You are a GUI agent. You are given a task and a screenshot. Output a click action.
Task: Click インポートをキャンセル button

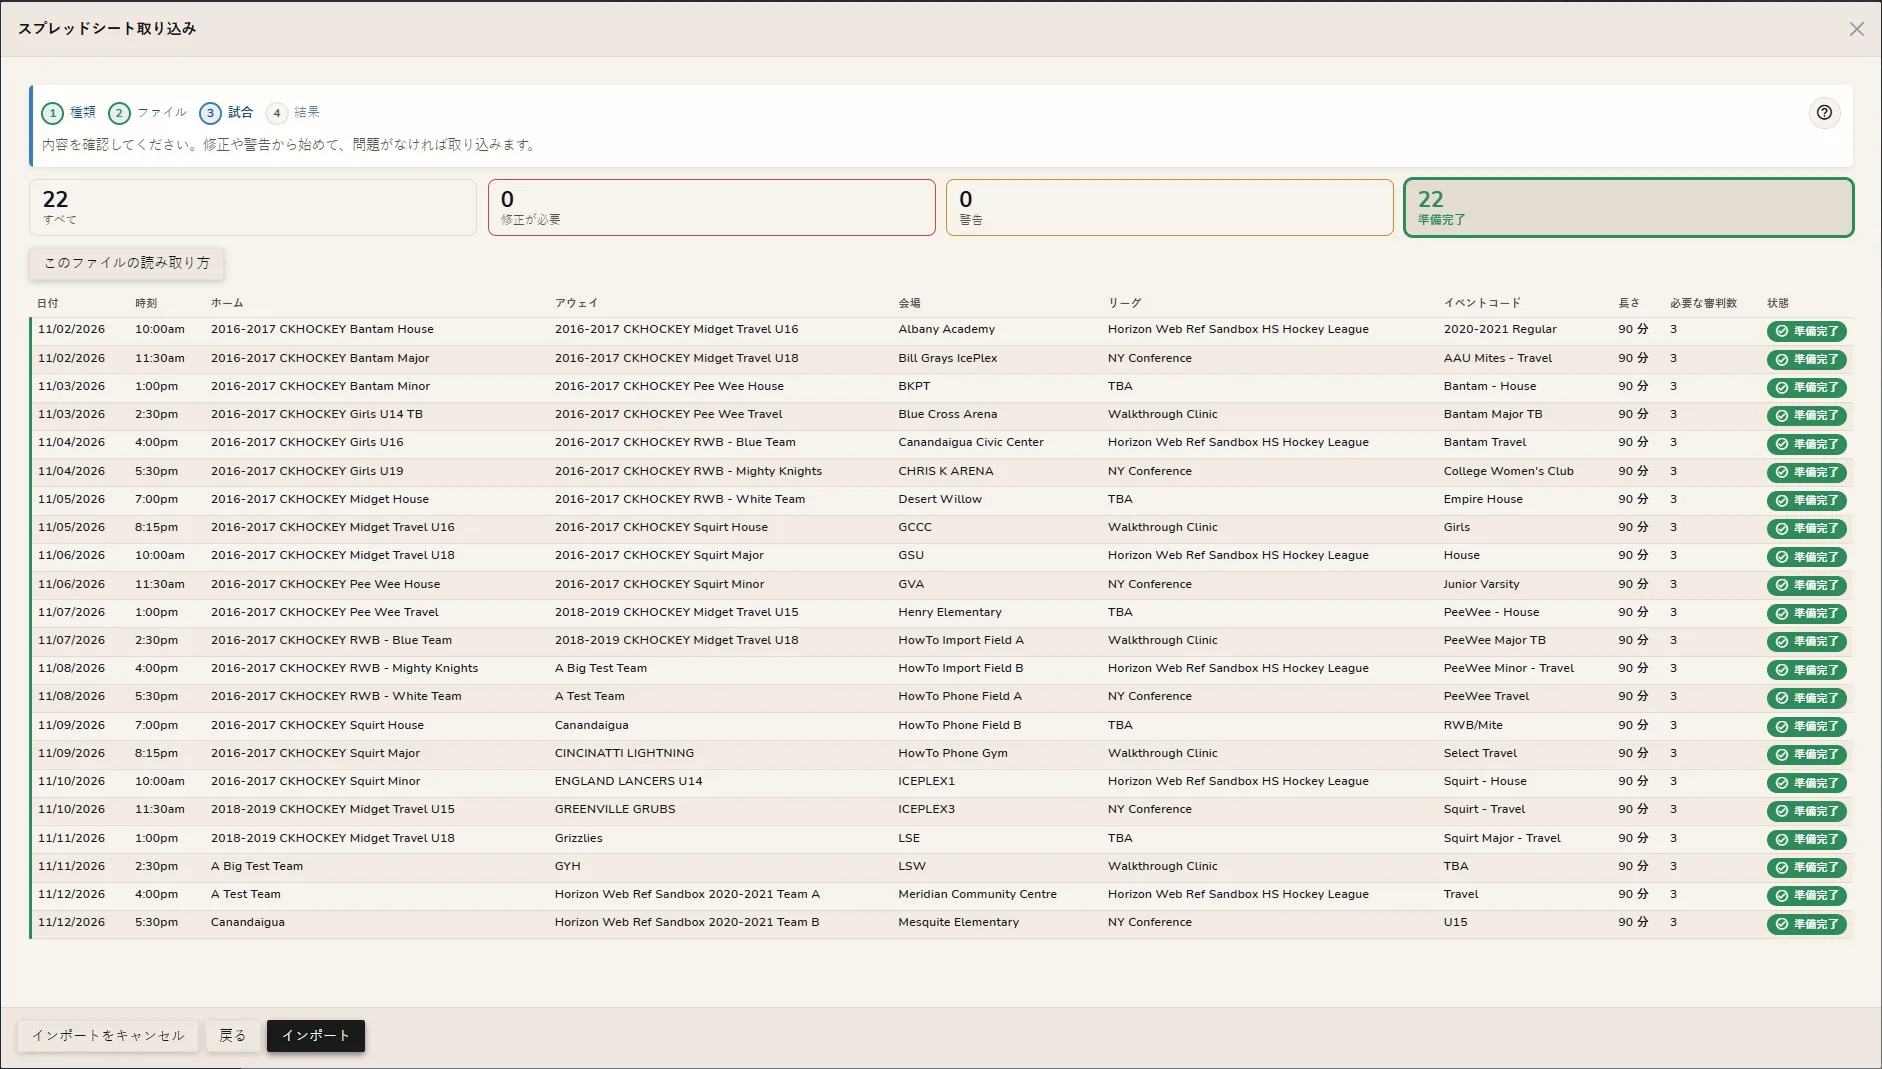click(x=108, y=1036)
